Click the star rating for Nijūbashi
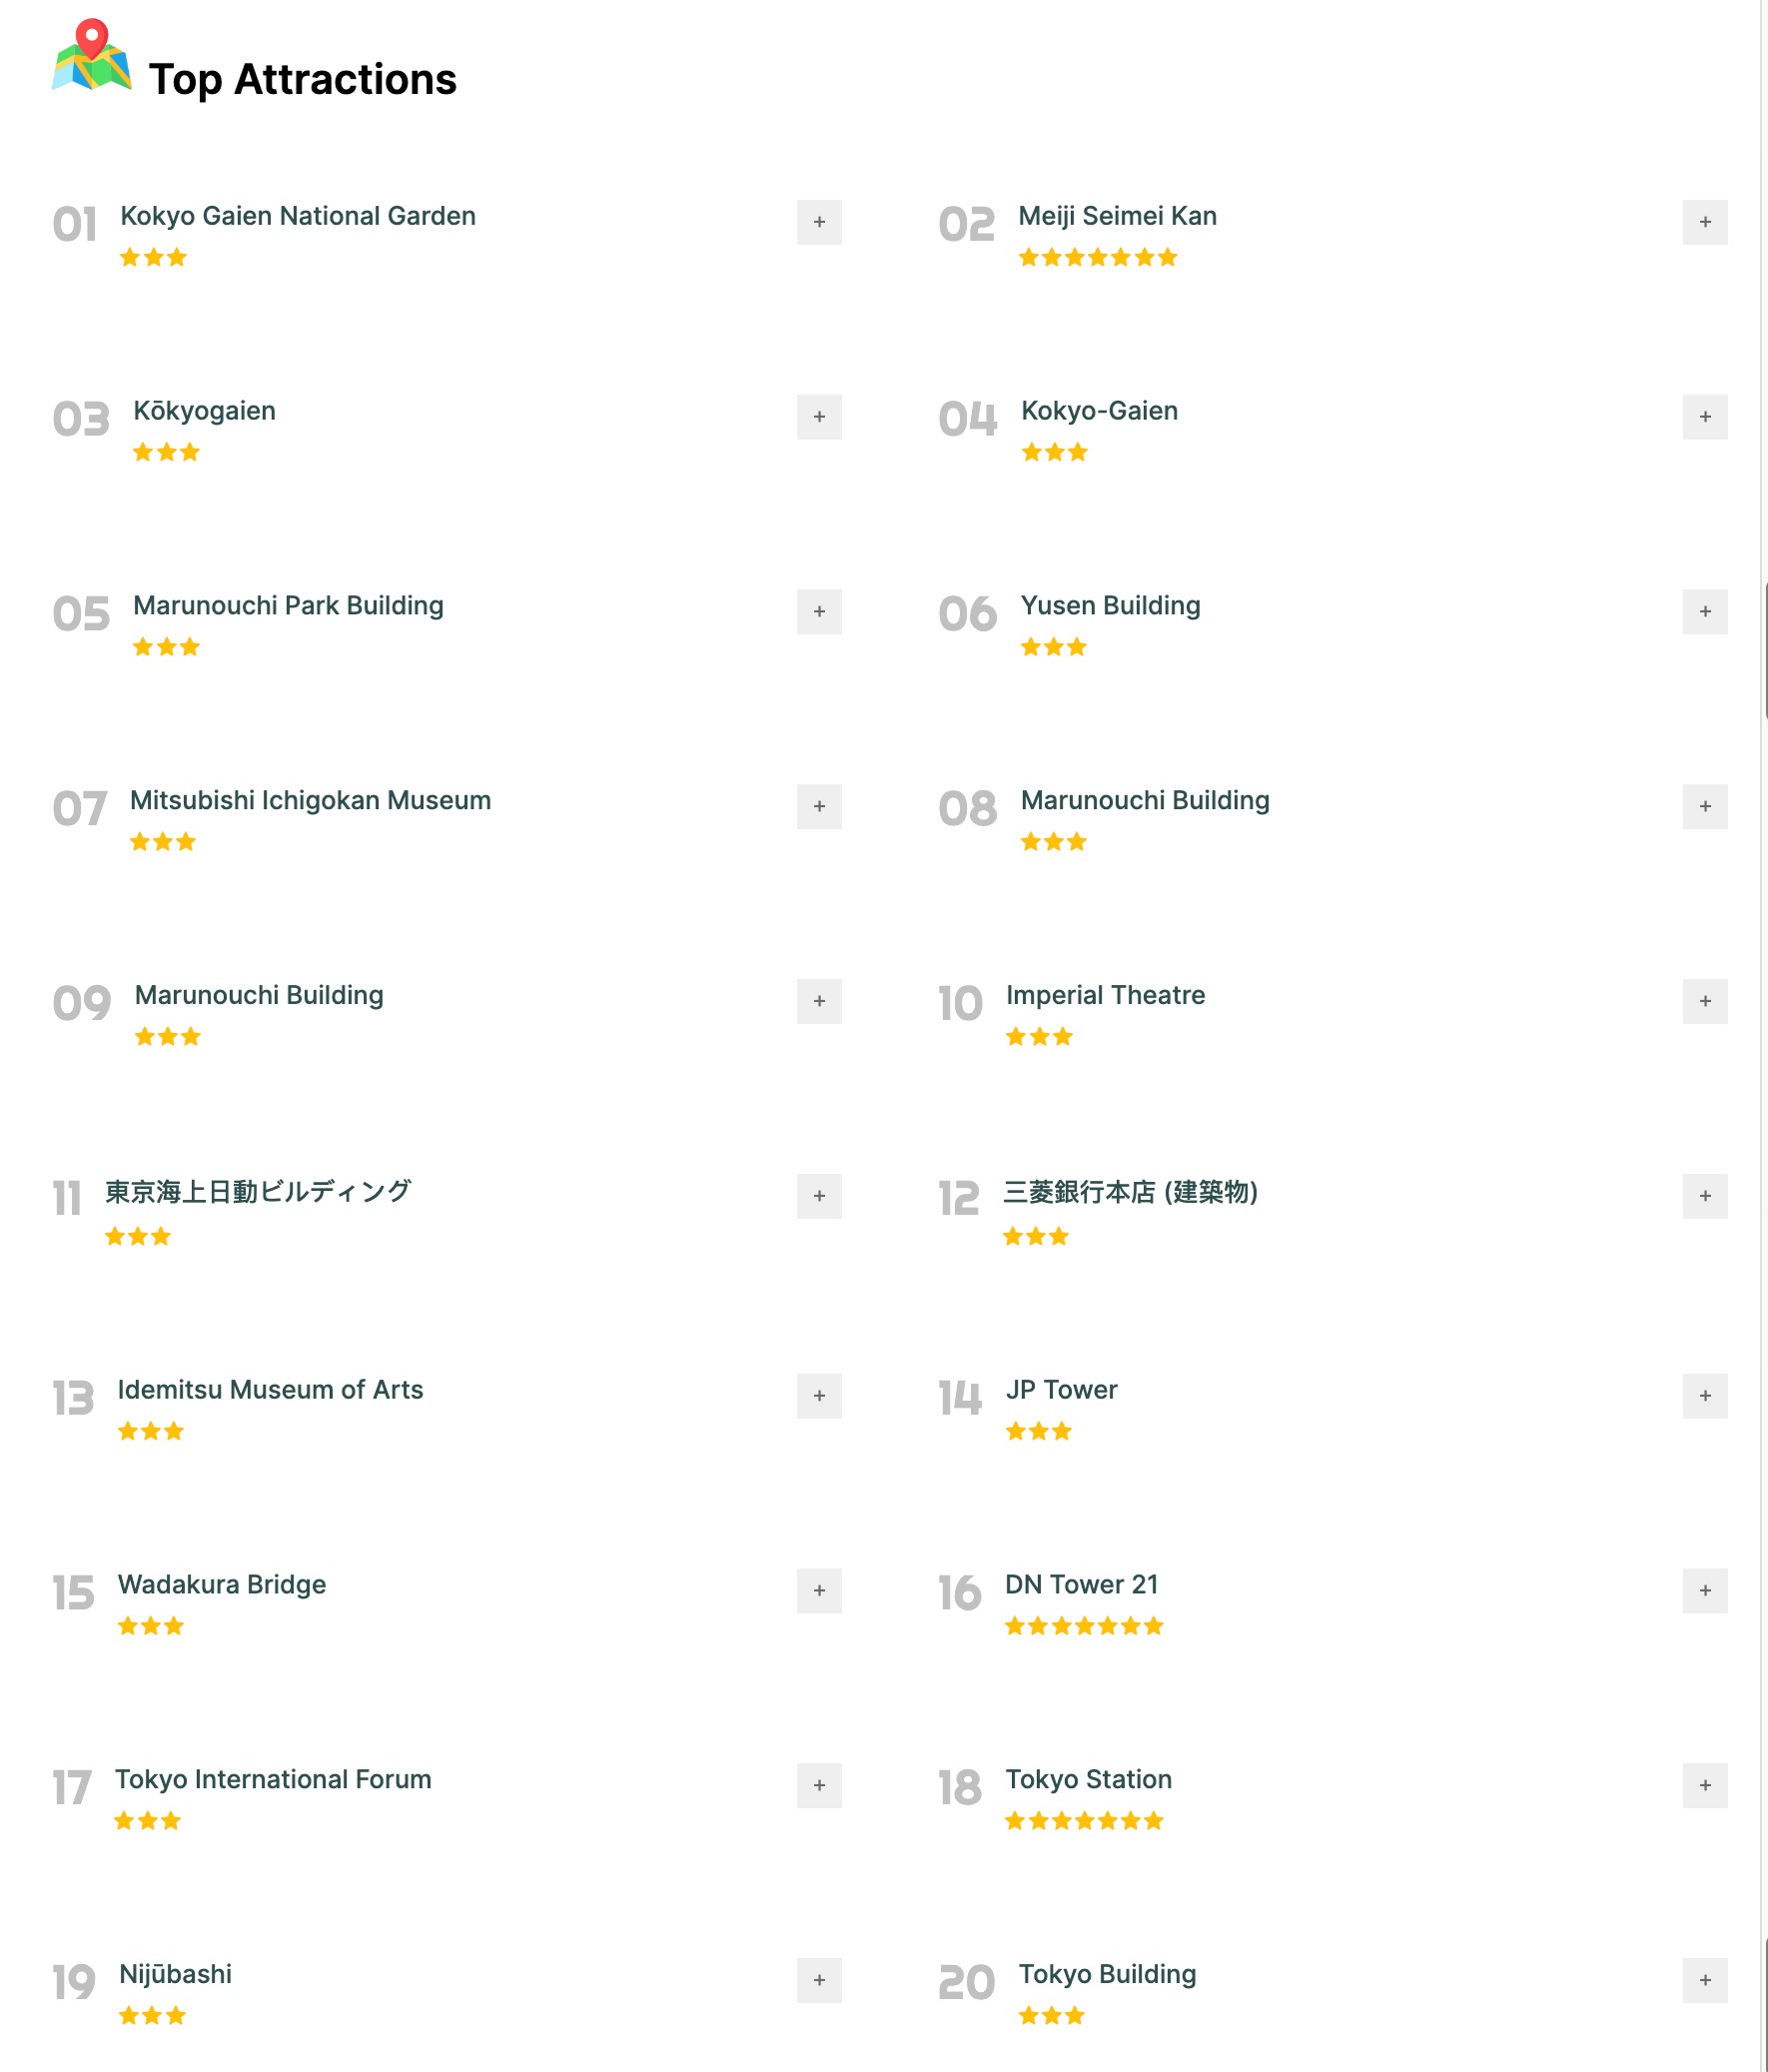The width and height of the screenshot is (1768, 2072). 150,2015
